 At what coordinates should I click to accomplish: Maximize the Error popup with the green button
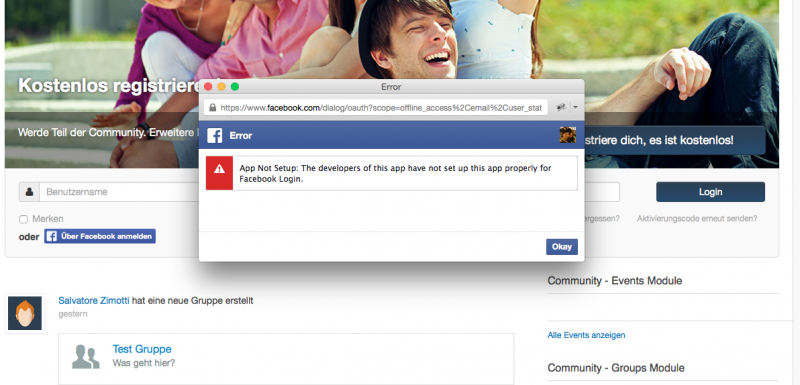[x=235, y=87]
